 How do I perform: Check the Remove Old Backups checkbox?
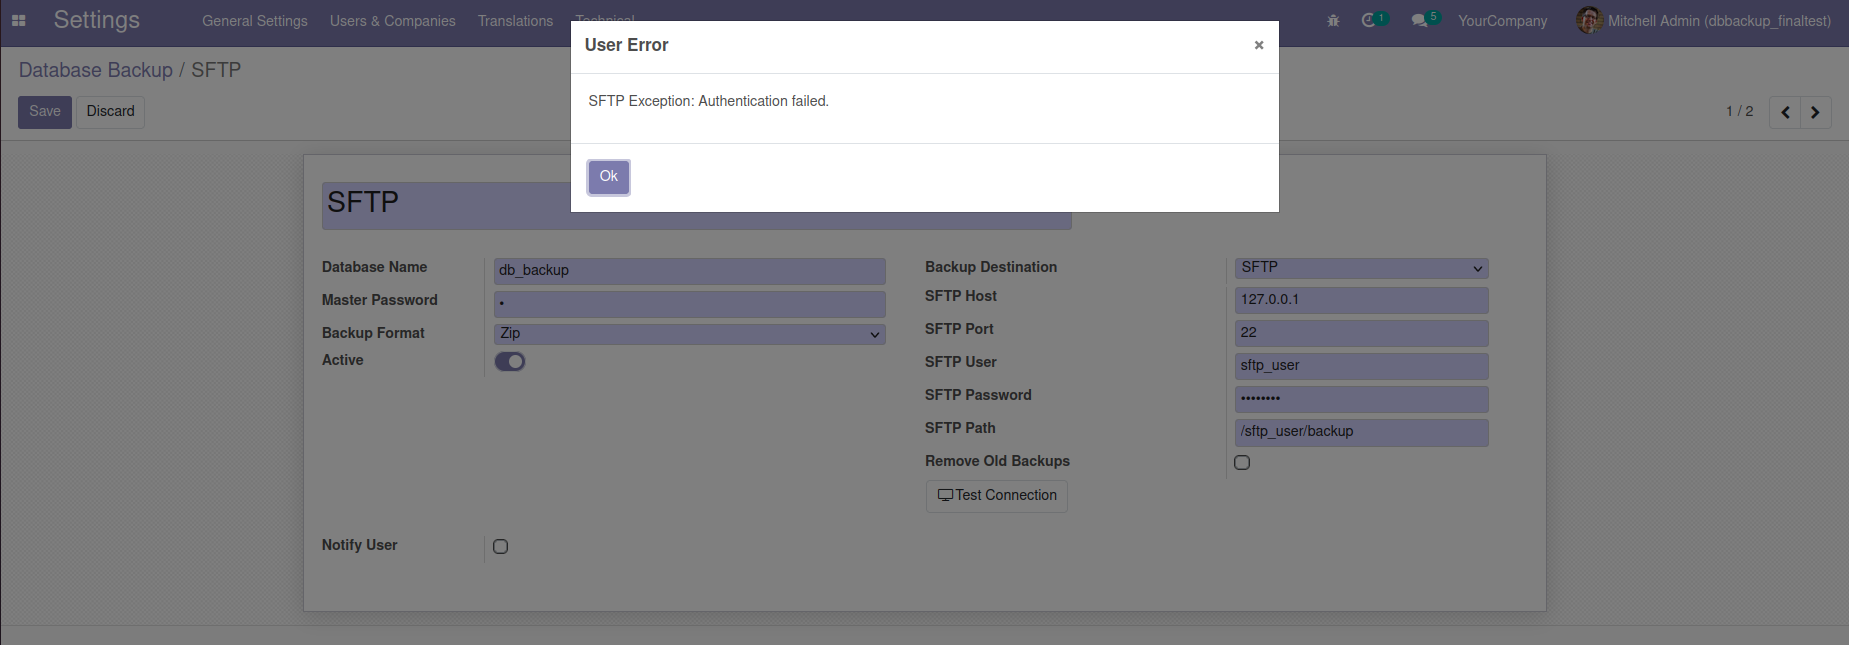coord(1242,462)
